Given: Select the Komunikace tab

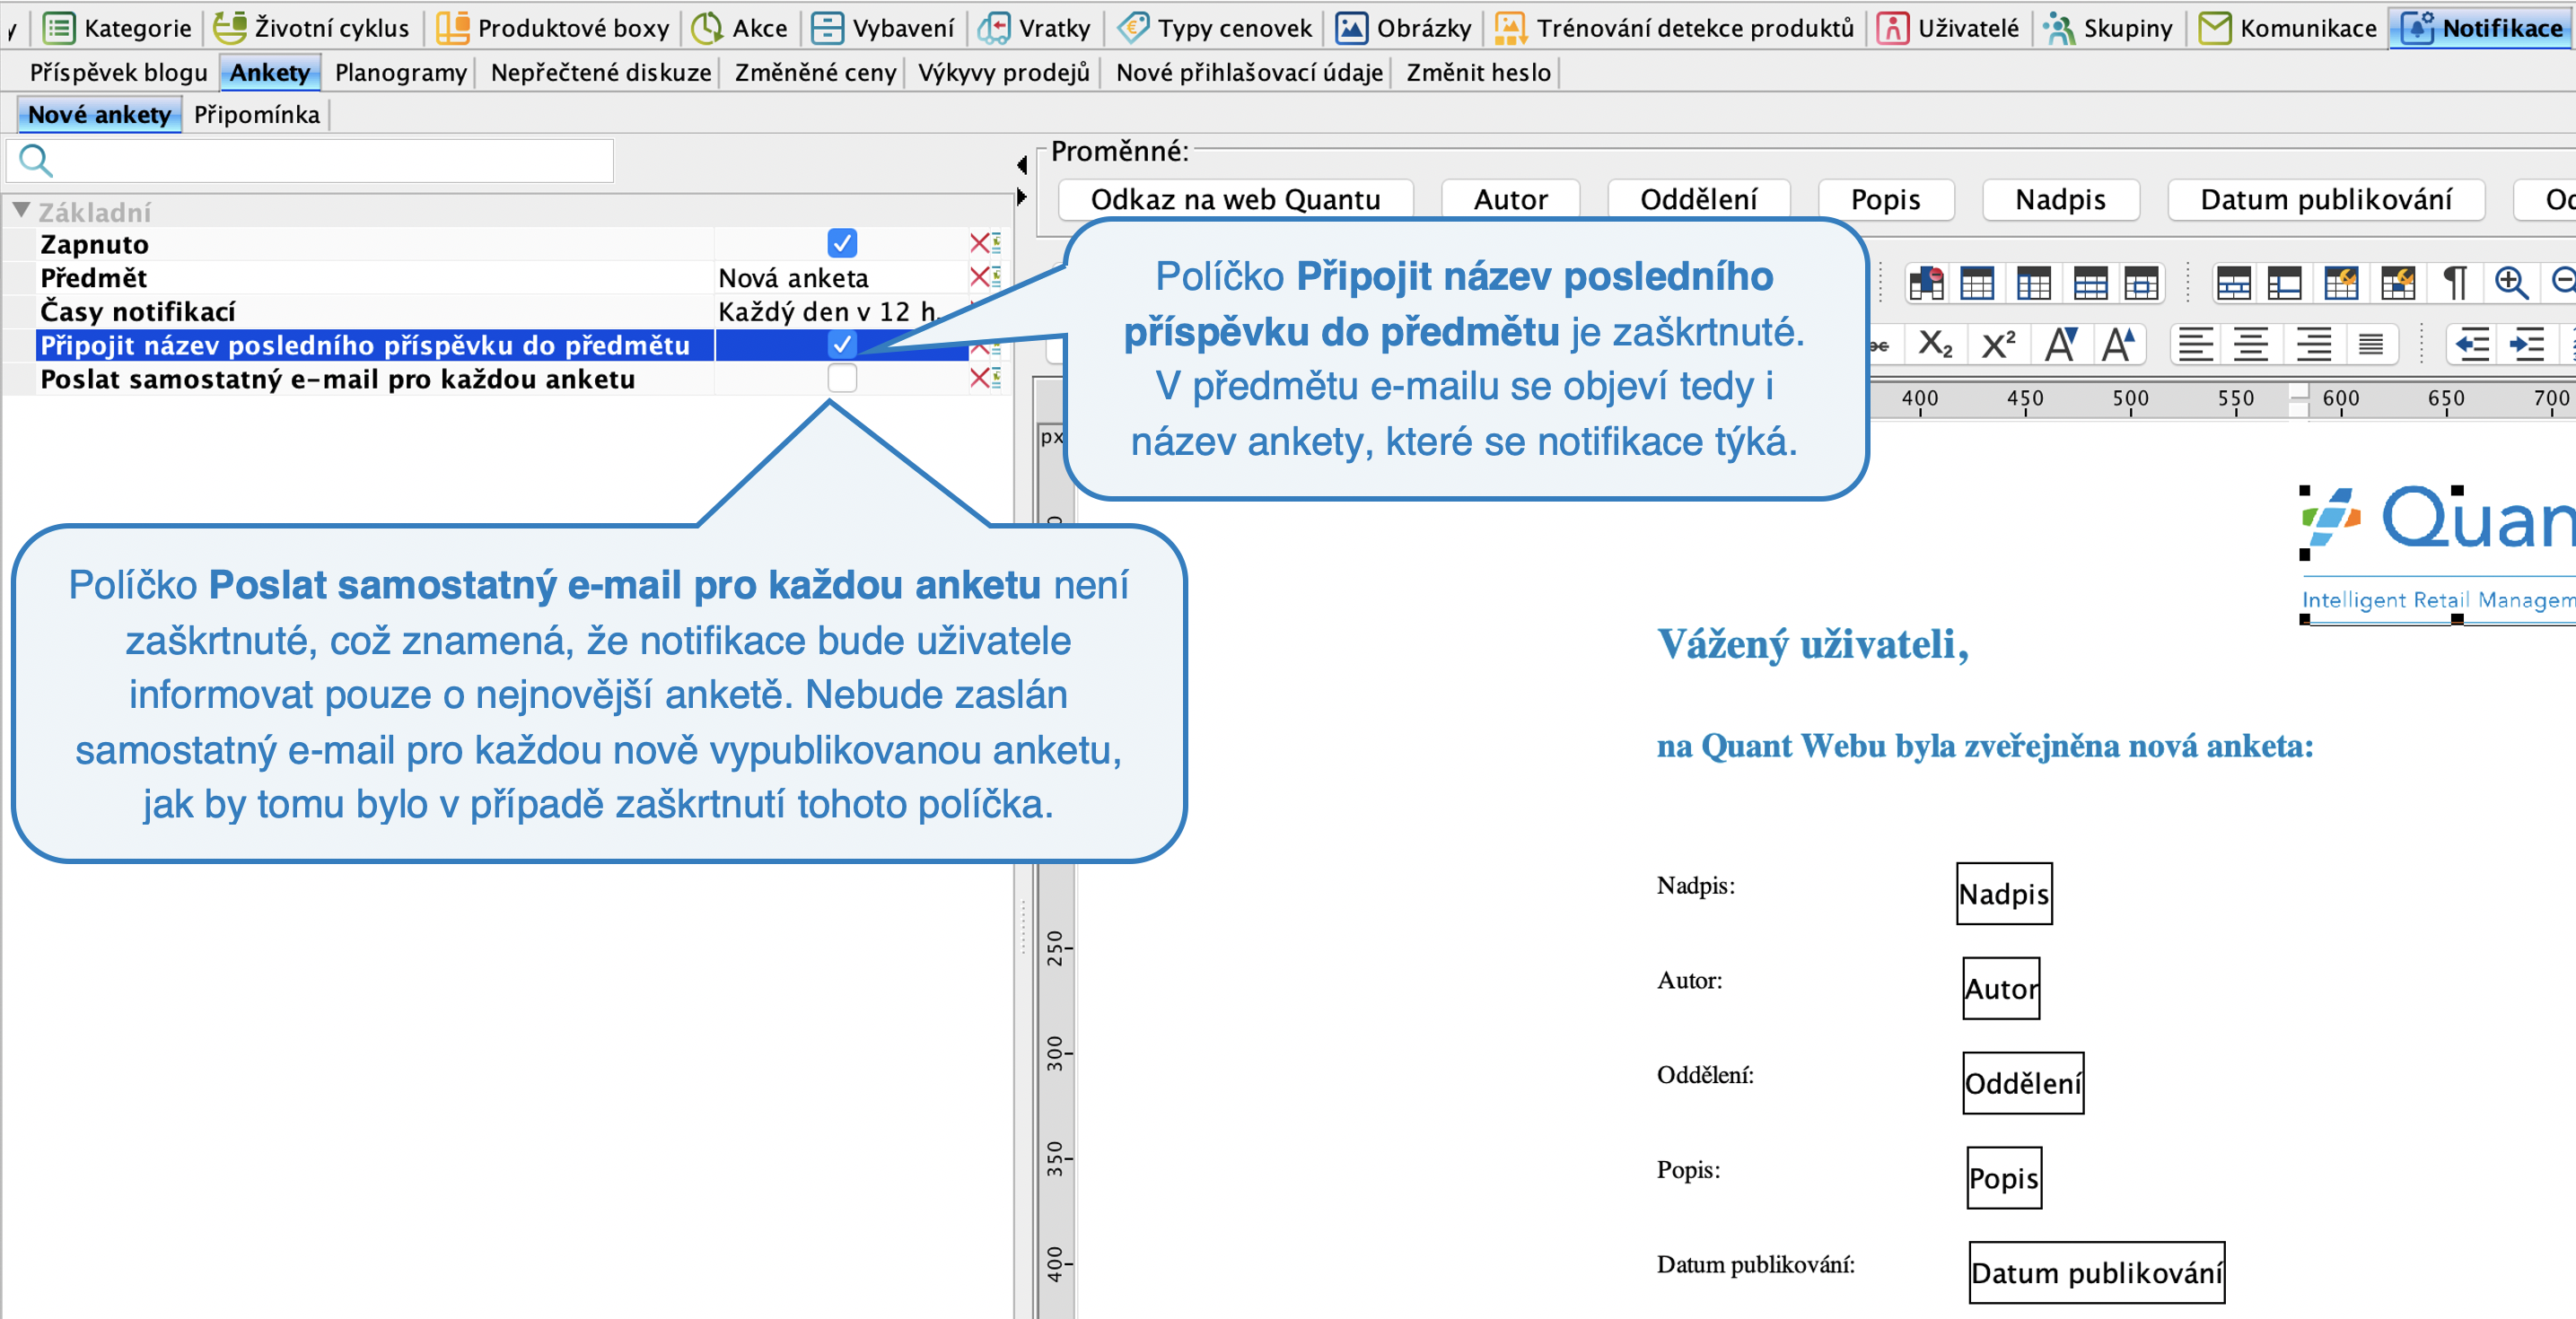Looking at the screenshot, I should (2288, 27).
